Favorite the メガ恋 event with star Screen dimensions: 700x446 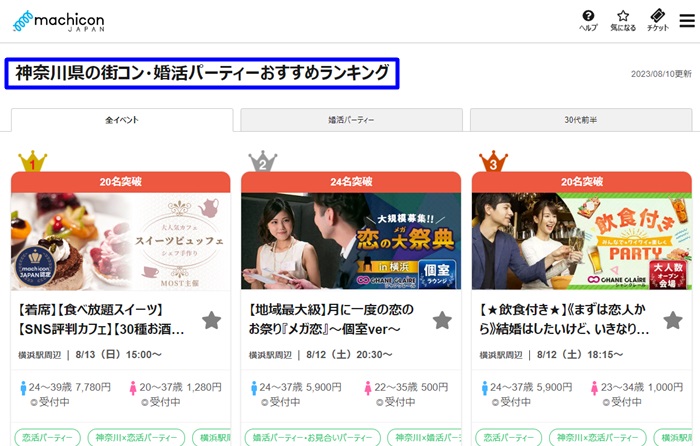point(442,320)
